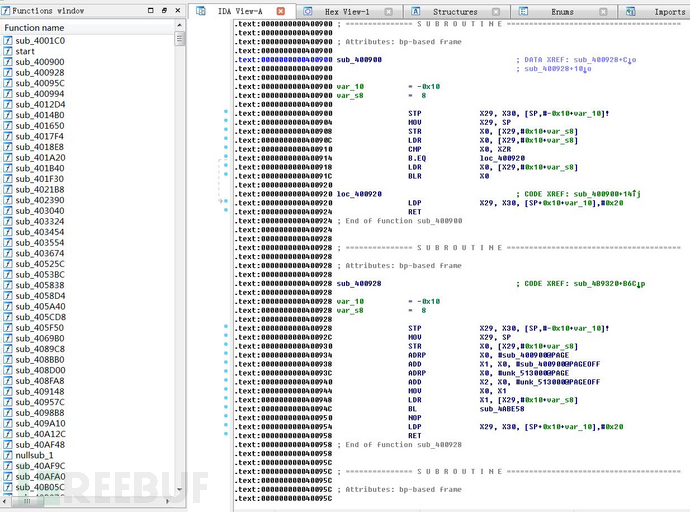
Task: Follow the sub_400928+C data xref
Action: pos(605,59)
